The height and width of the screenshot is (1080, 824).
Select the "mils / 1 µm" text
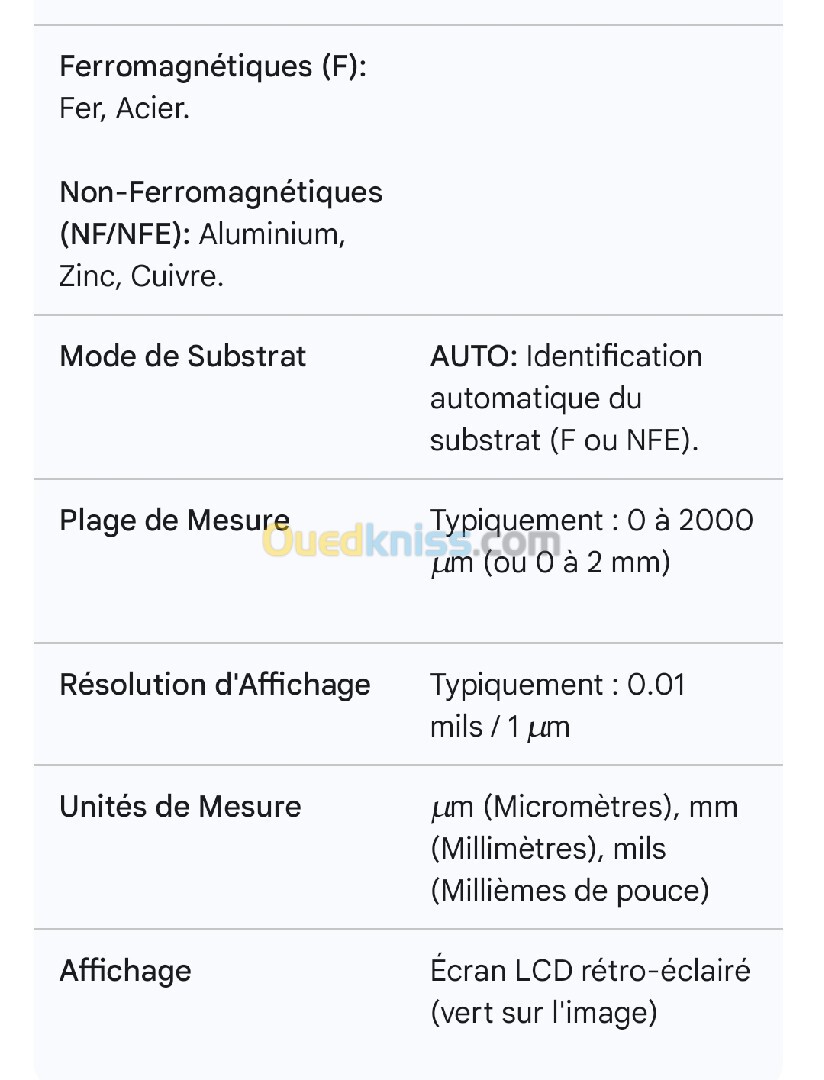click(x=500, y=727)
